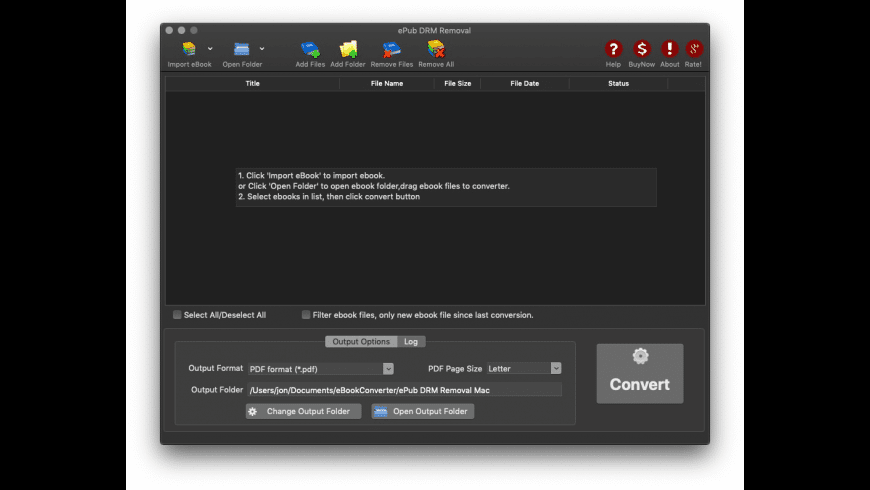Screen dimensions: 870x490
Task: Expand the Import eBook dropdown arrow
Action: (x=210, y=49)
